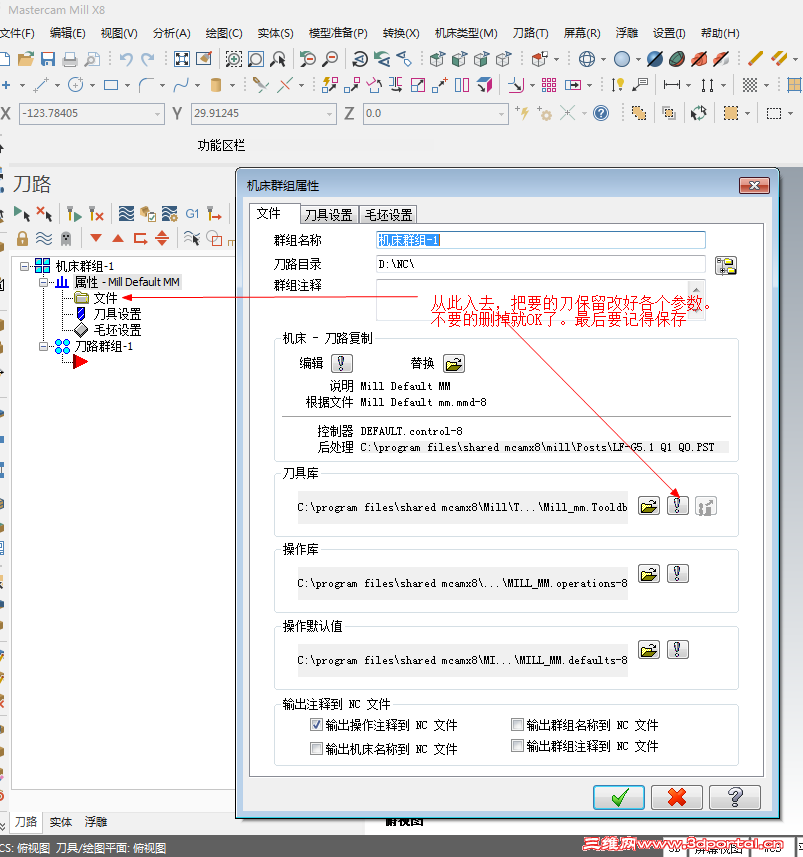The width and height of the screenshot is (803, 857).
Task: Click the 刀路目录 path field
Action: [x=541, y=265]
